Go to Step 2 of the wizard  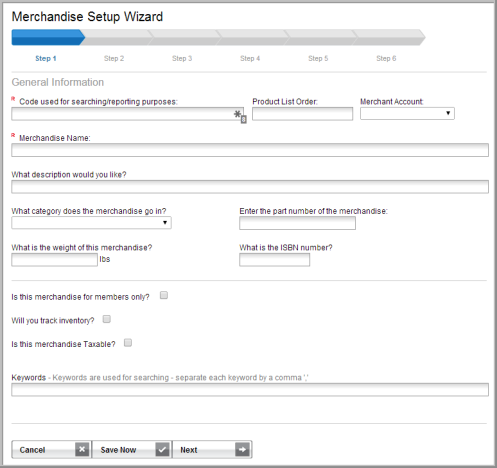[x=114, y=58]
